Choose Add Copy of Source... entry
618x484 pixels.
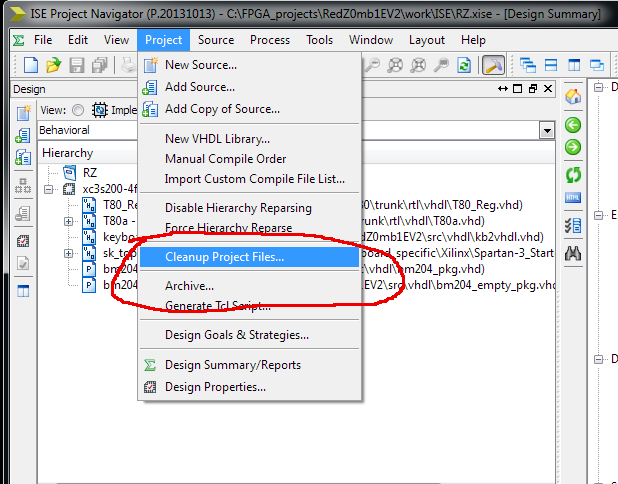[249, 109]
